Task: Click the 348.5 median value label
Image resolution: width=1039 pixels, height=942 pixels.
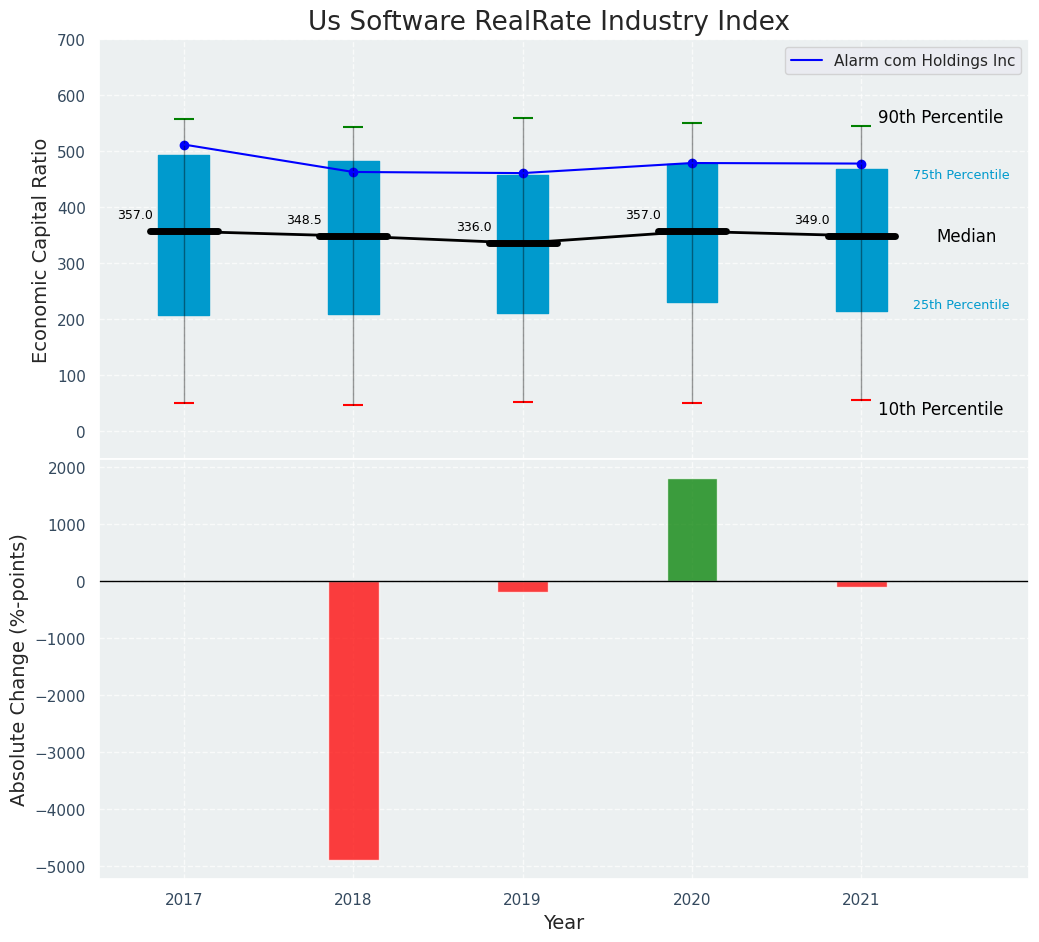Action: click(x=304, y=220)
